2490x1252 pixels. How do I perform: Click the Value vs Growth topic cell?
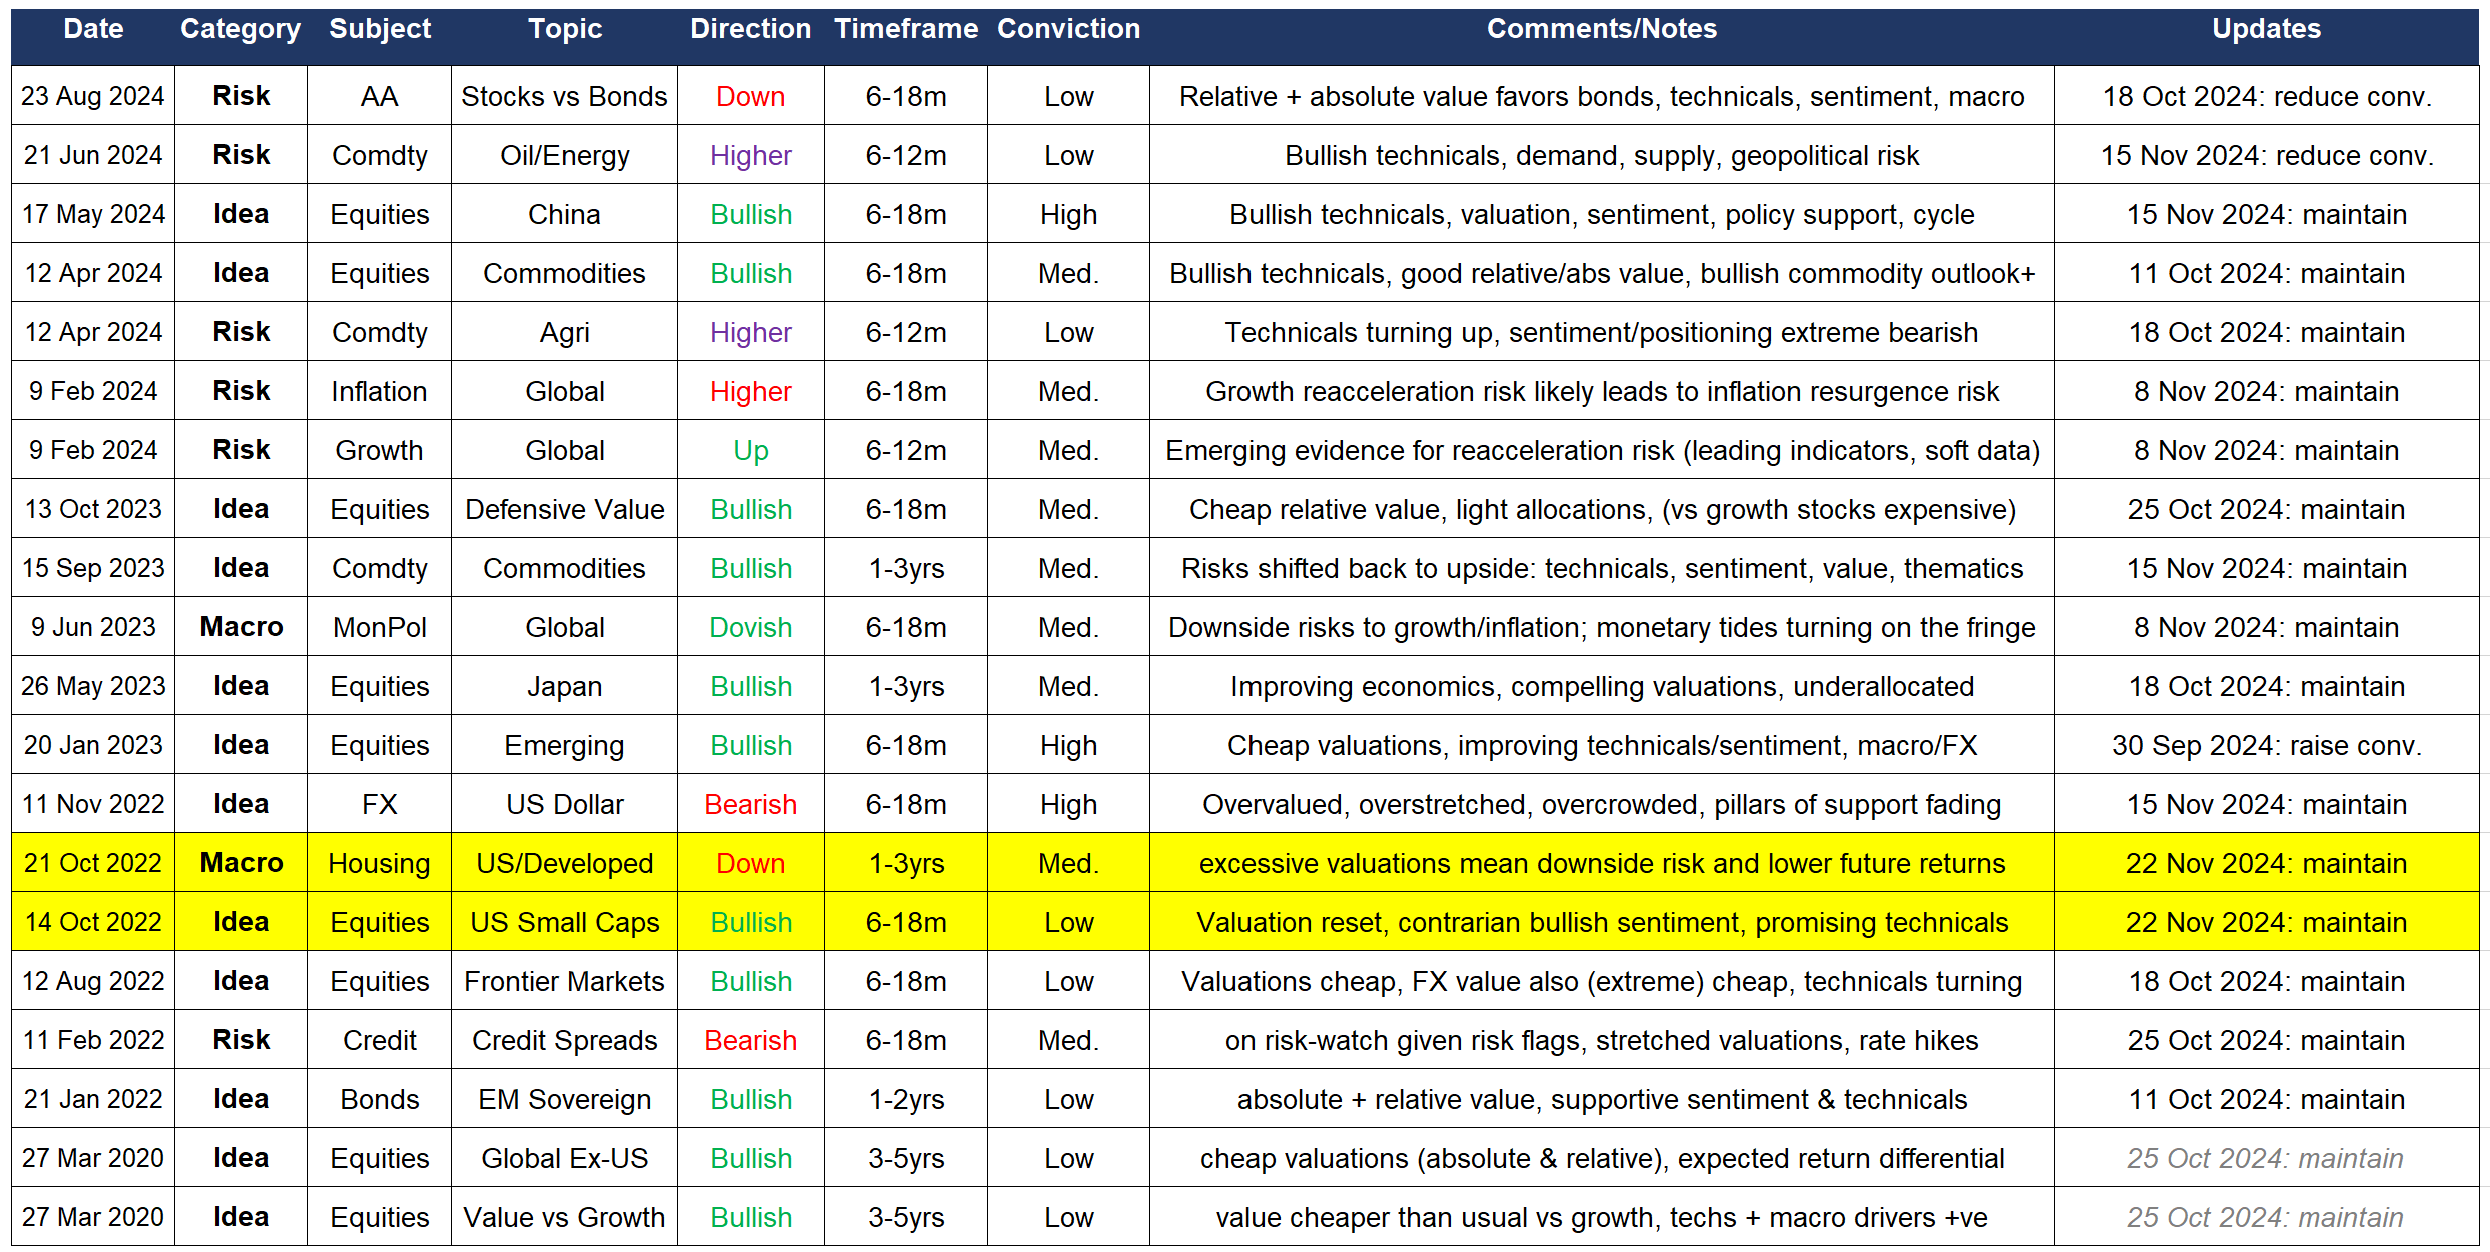click(x=564, y=1218)
